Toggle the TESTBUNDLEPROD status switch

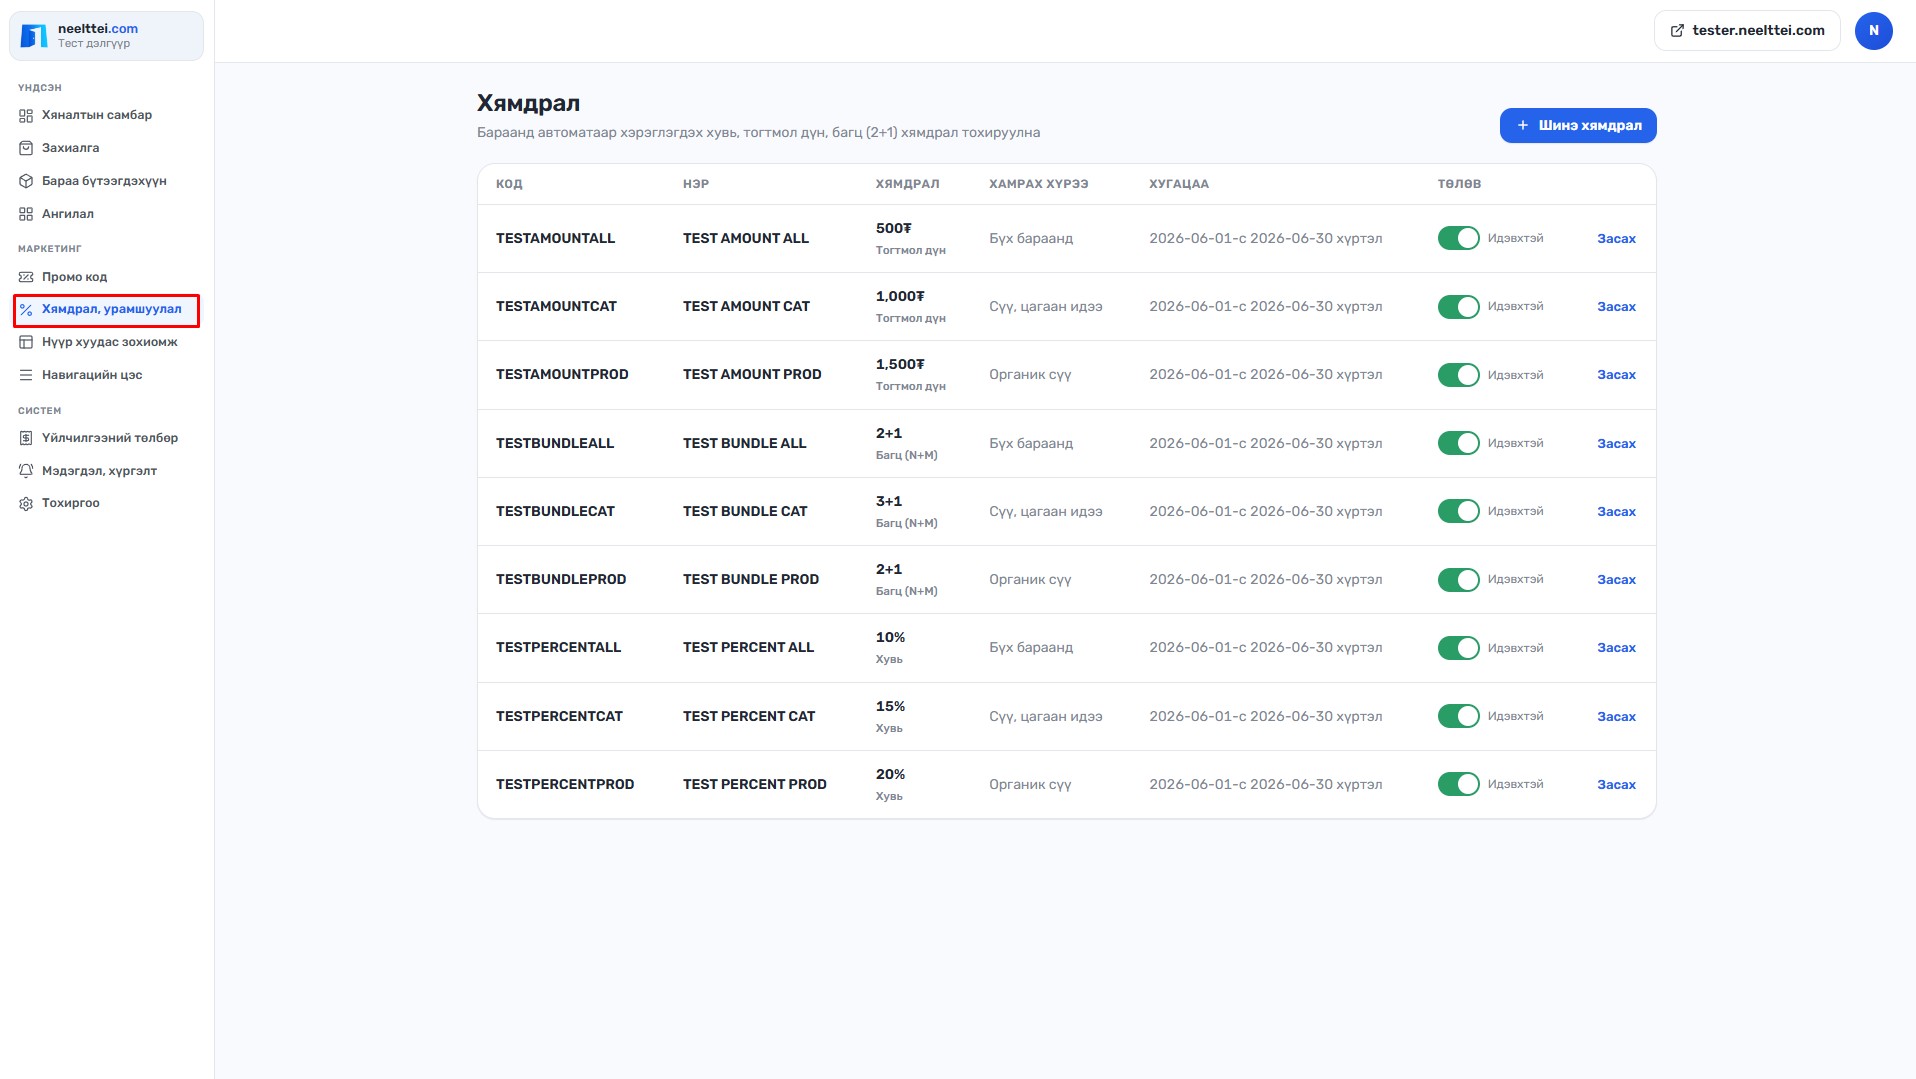click(1458, 580)
